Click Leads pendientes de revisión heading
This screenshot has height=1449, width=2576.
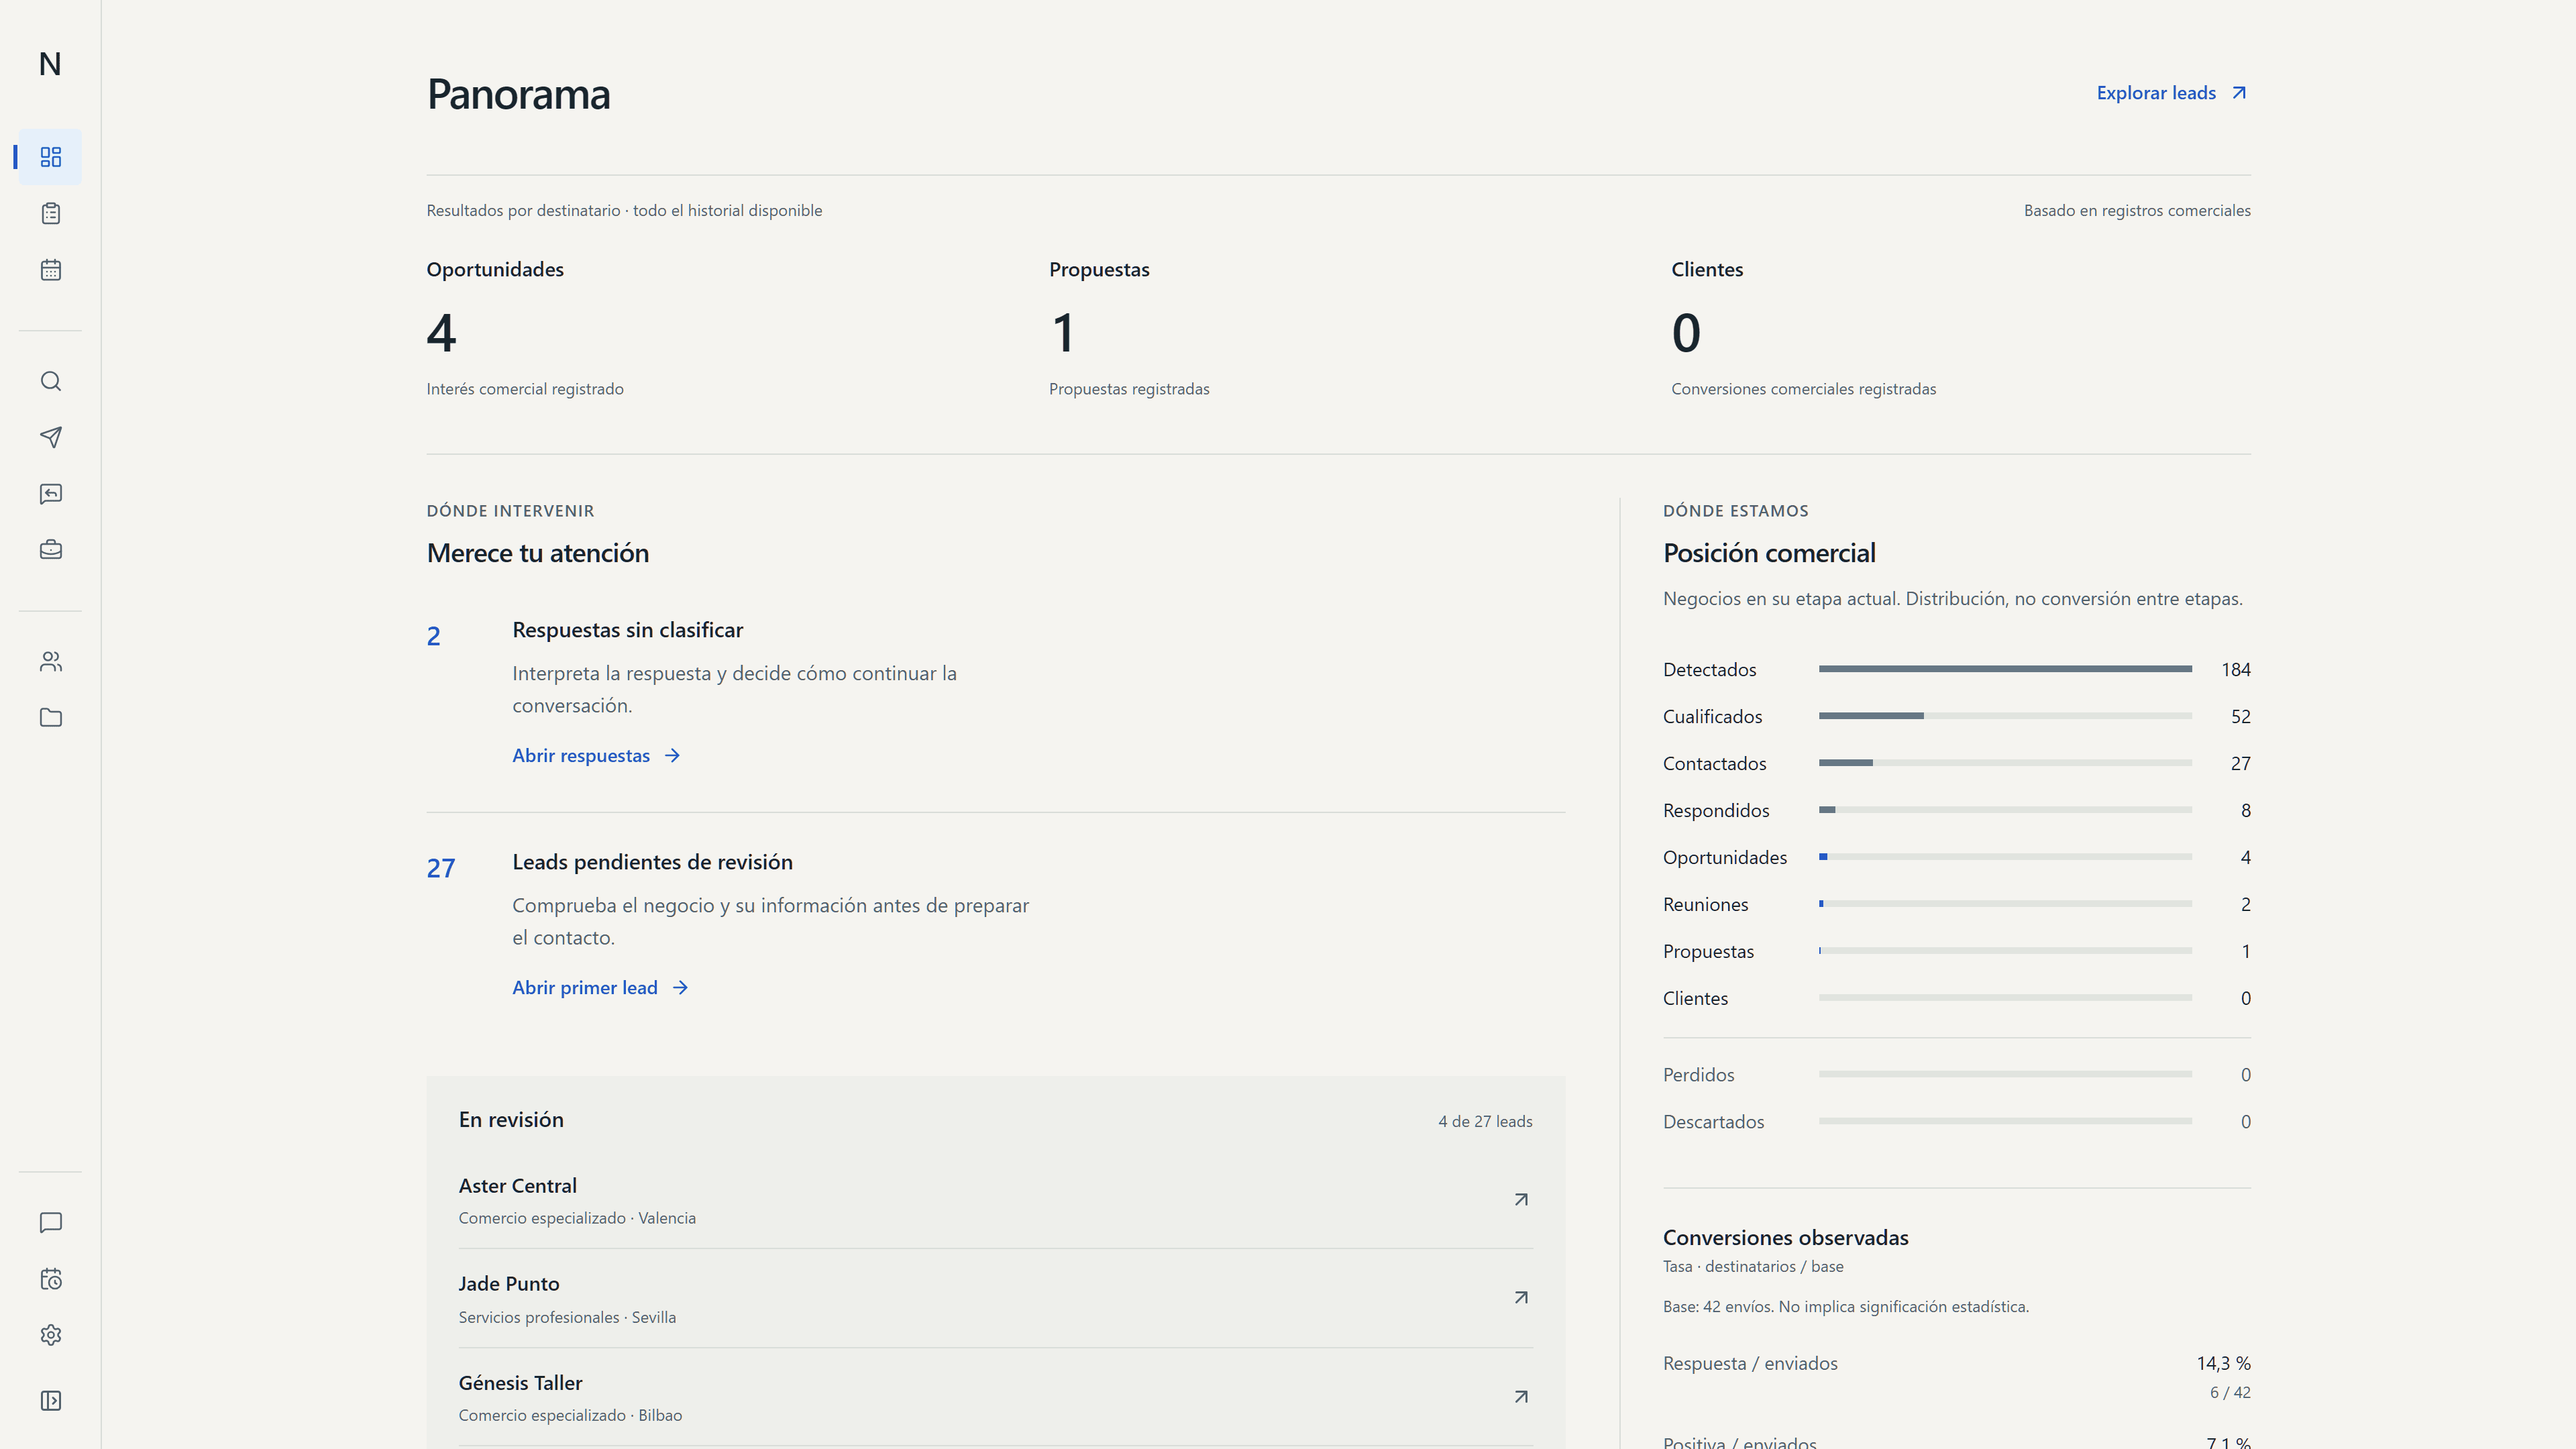[652, 862]
